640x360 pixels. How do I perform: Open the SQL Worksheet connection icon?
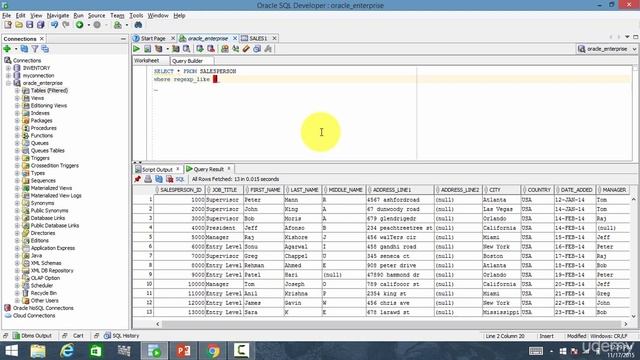118,25
